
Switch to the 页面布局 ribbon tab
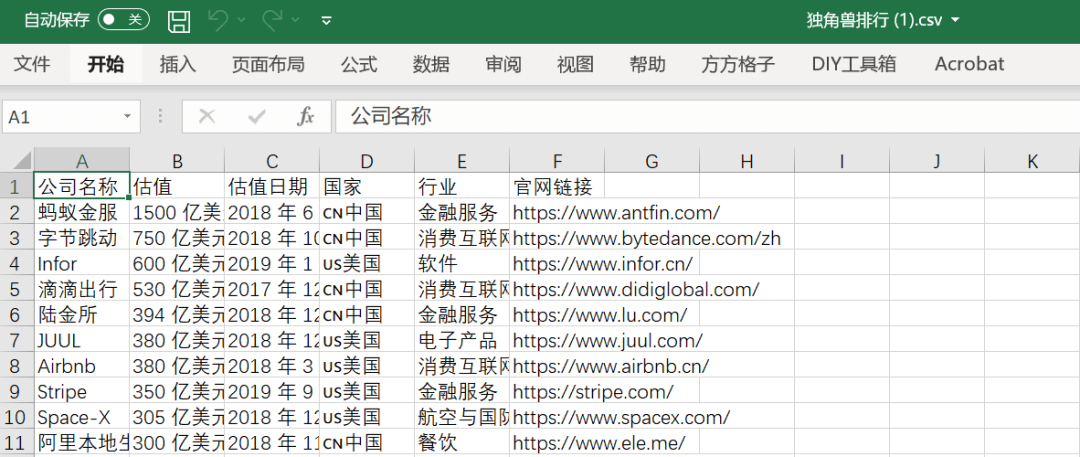click(268, 64)
